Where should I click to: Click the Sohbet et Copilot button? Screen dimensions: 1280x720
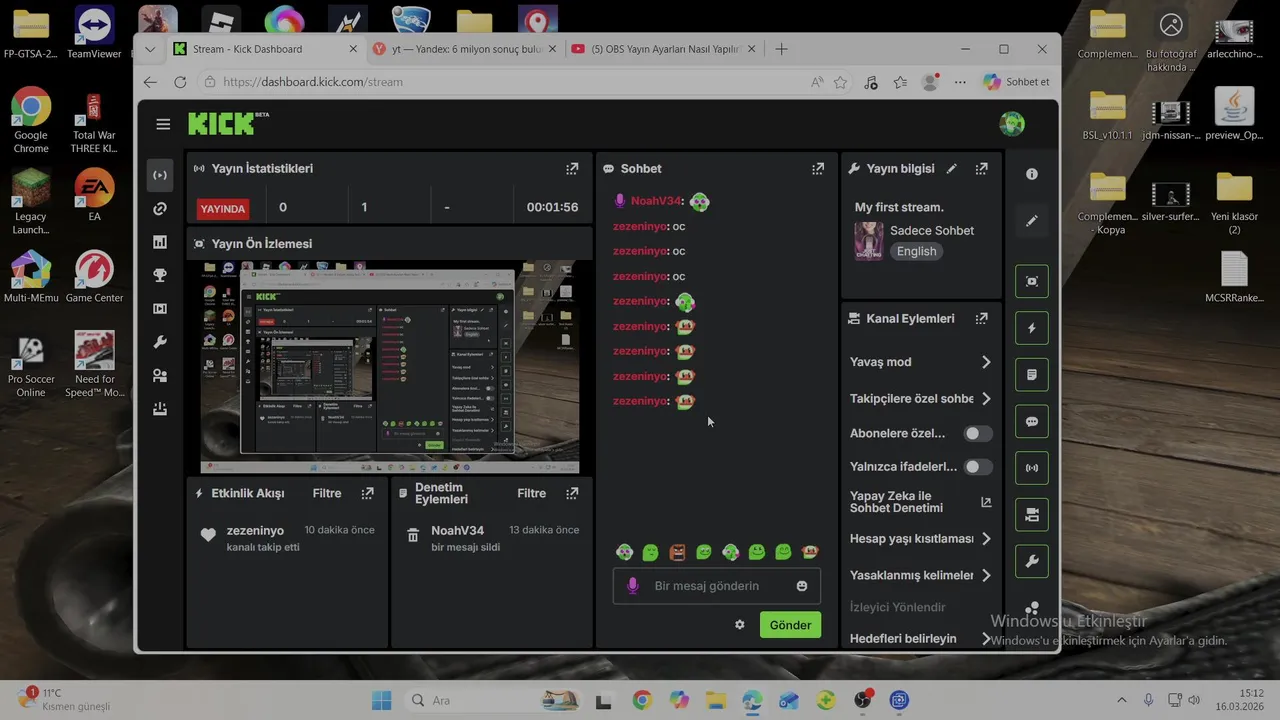point(1016,82)
